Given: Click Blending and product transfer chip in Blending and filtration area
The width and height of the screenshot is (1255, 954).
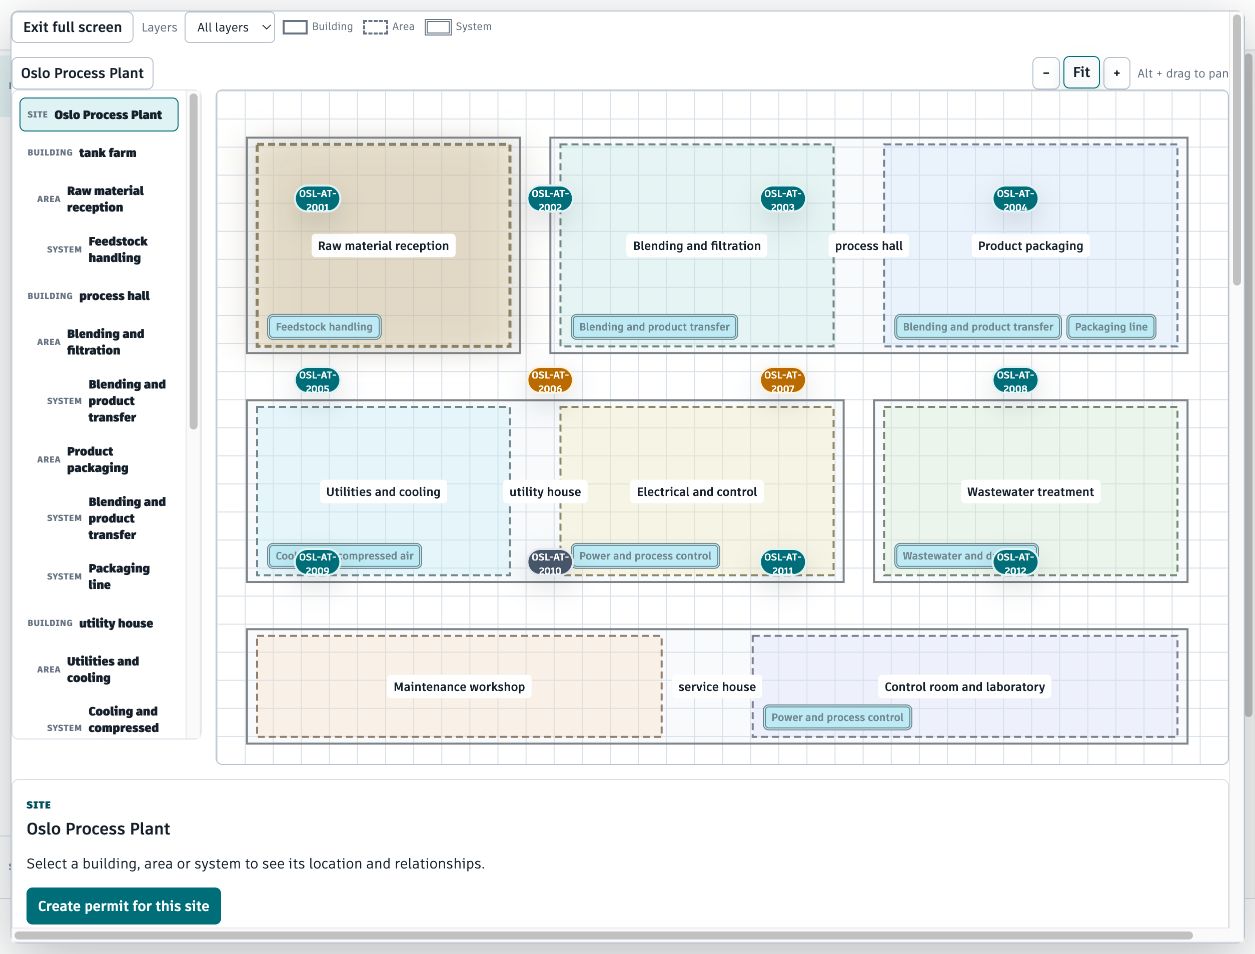Looking at the screenshot, I should coord(654,327).
